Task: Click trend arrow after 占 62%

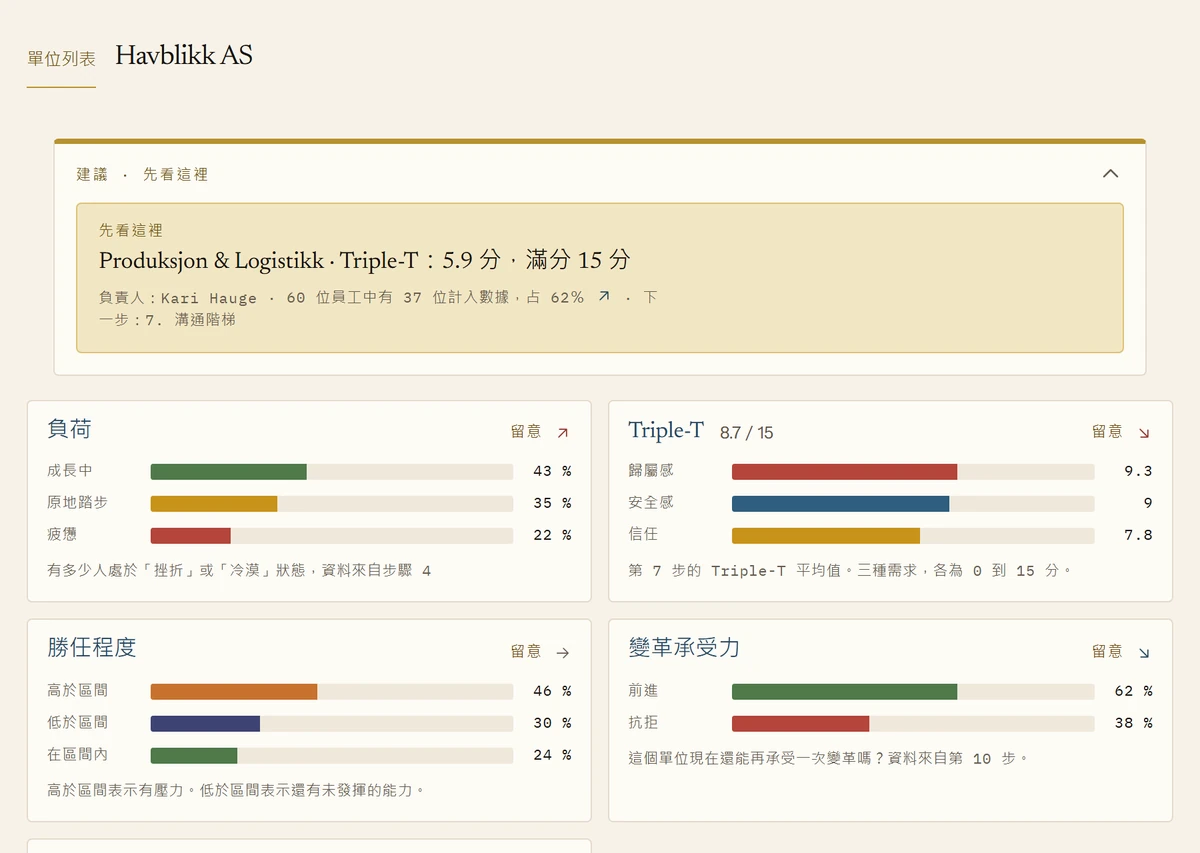Action: (603, 296)
